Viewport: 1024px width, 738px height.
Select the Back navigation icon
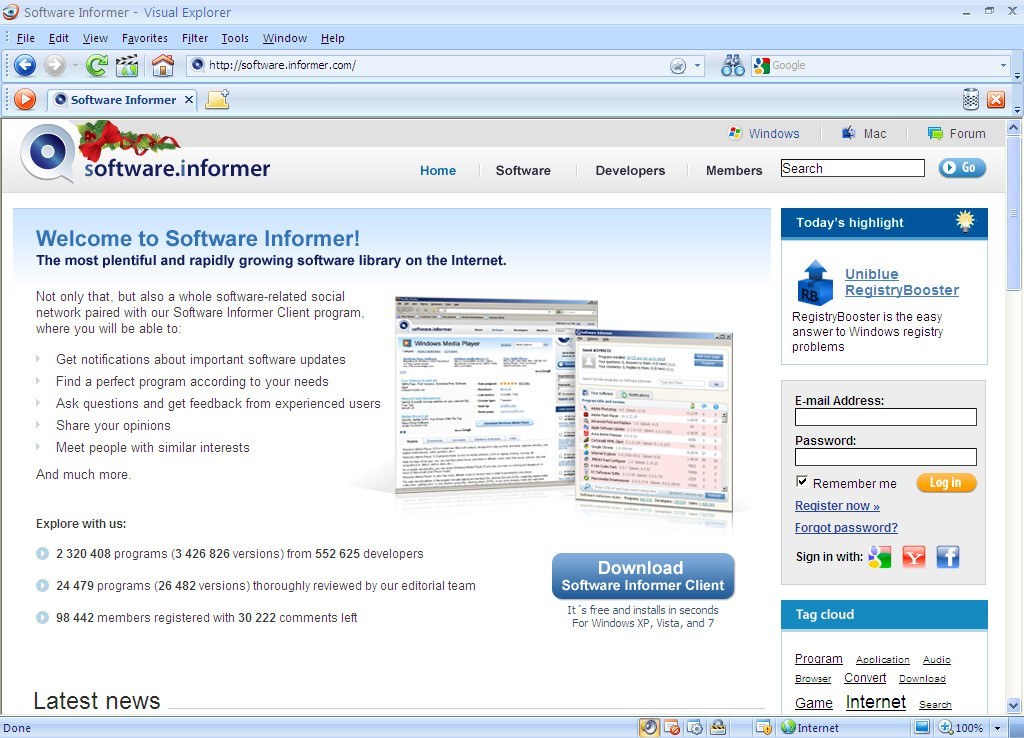(24, 65)
